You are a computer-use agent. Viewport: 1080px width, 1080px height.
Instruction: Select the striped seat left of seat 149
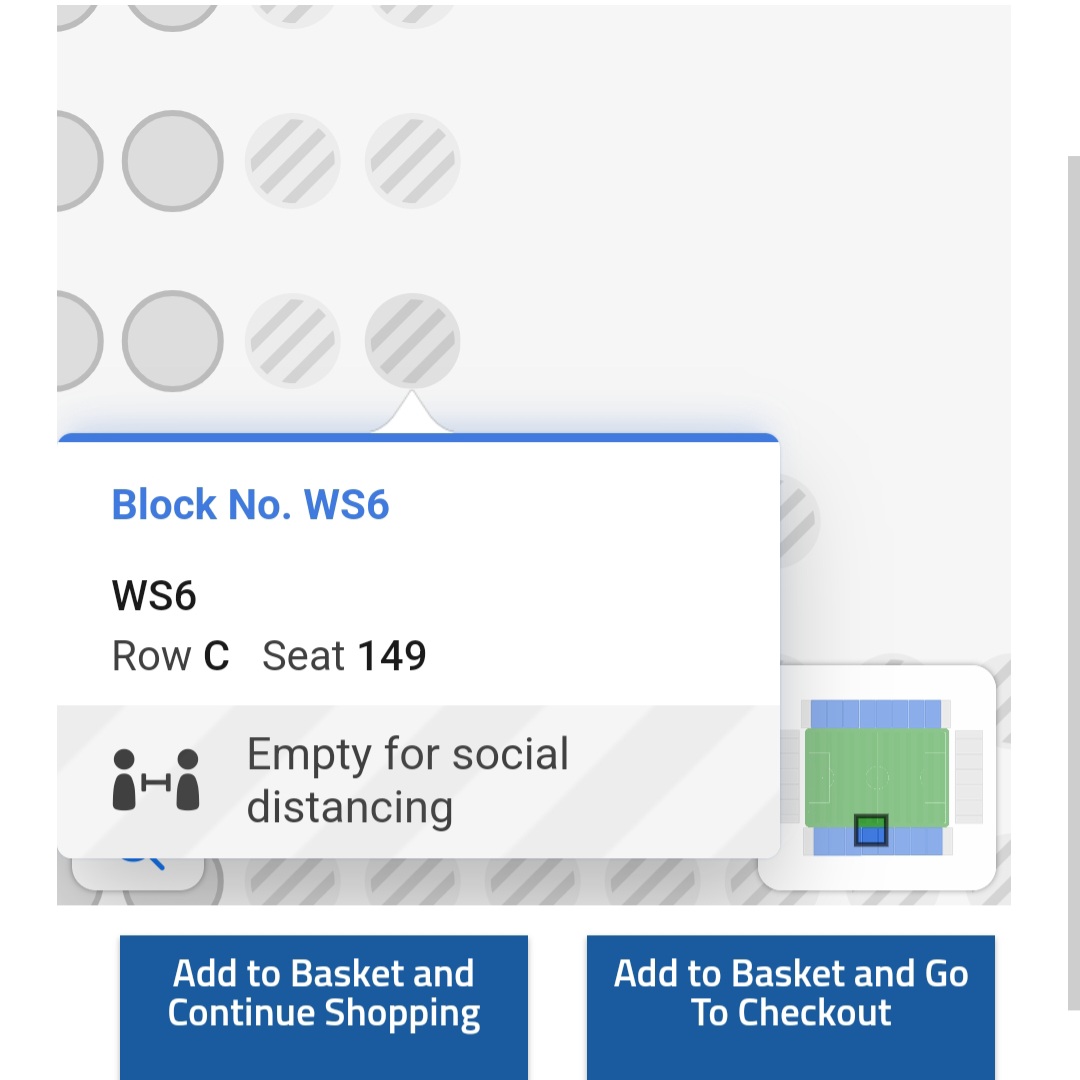[293, 340]
